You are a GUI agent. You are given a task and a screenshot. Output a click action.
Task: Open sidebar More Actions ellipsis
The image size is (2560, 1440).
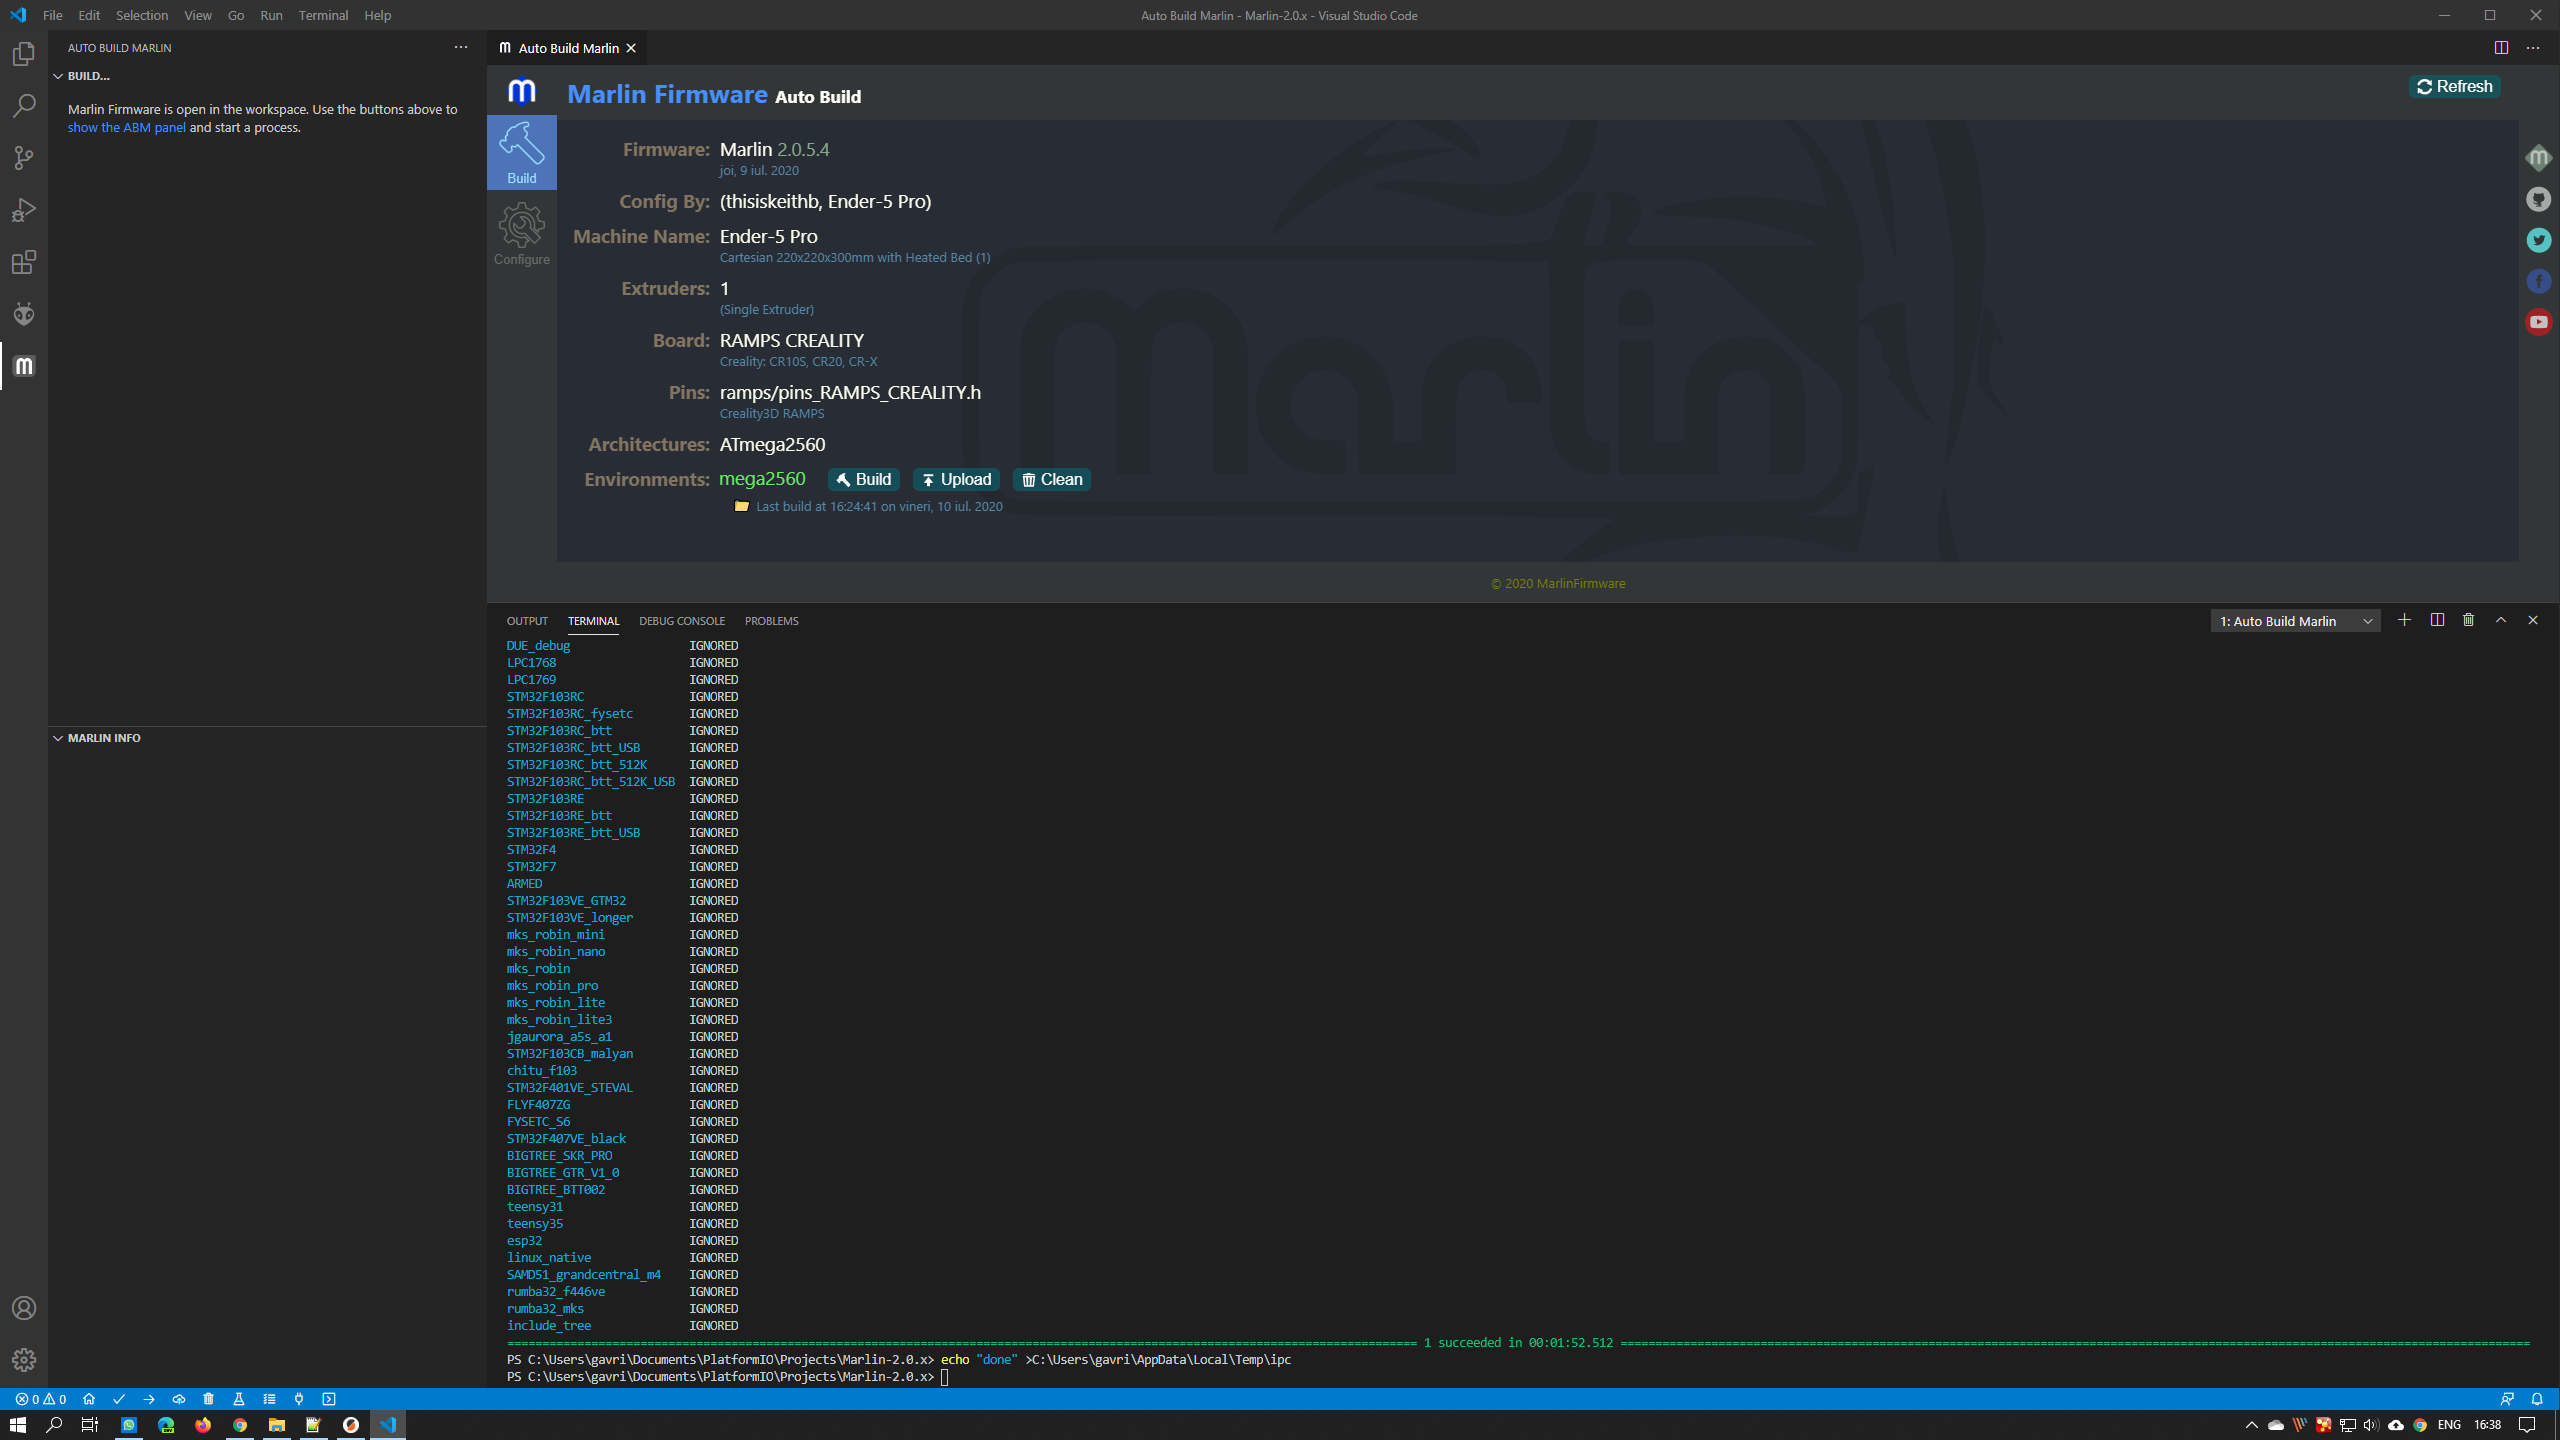point(460,47)
